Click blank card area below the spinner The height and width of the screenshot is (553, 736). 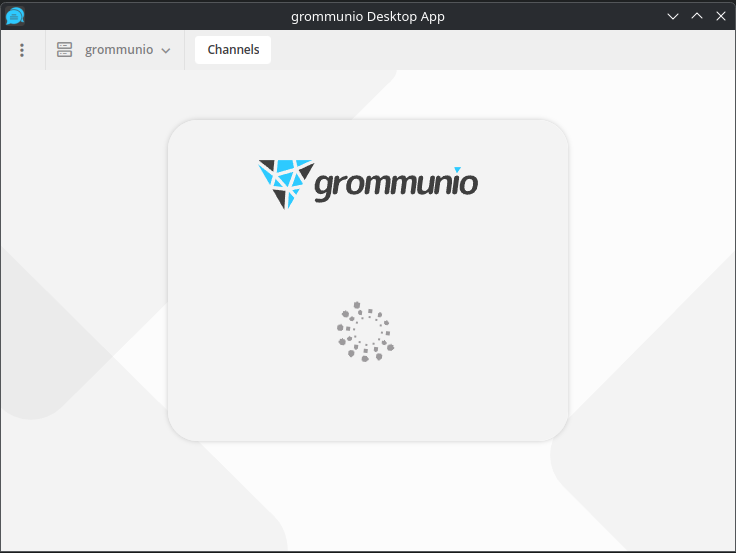click(x=367, y=405)
